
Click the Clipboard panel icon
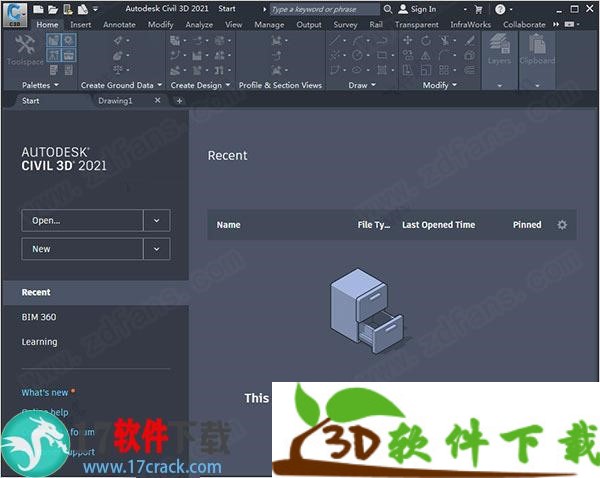click(x=537, y=43)
